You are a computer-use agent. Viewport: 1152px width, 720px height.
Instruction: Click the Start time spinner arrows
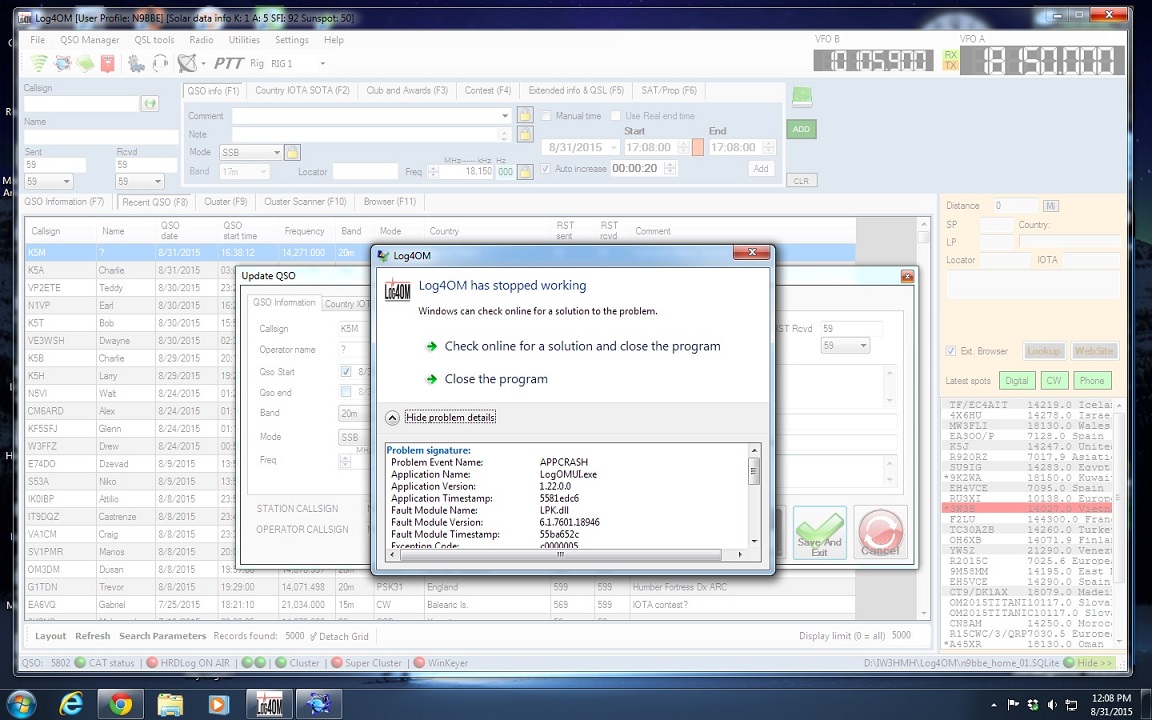(x=683, y=147)
